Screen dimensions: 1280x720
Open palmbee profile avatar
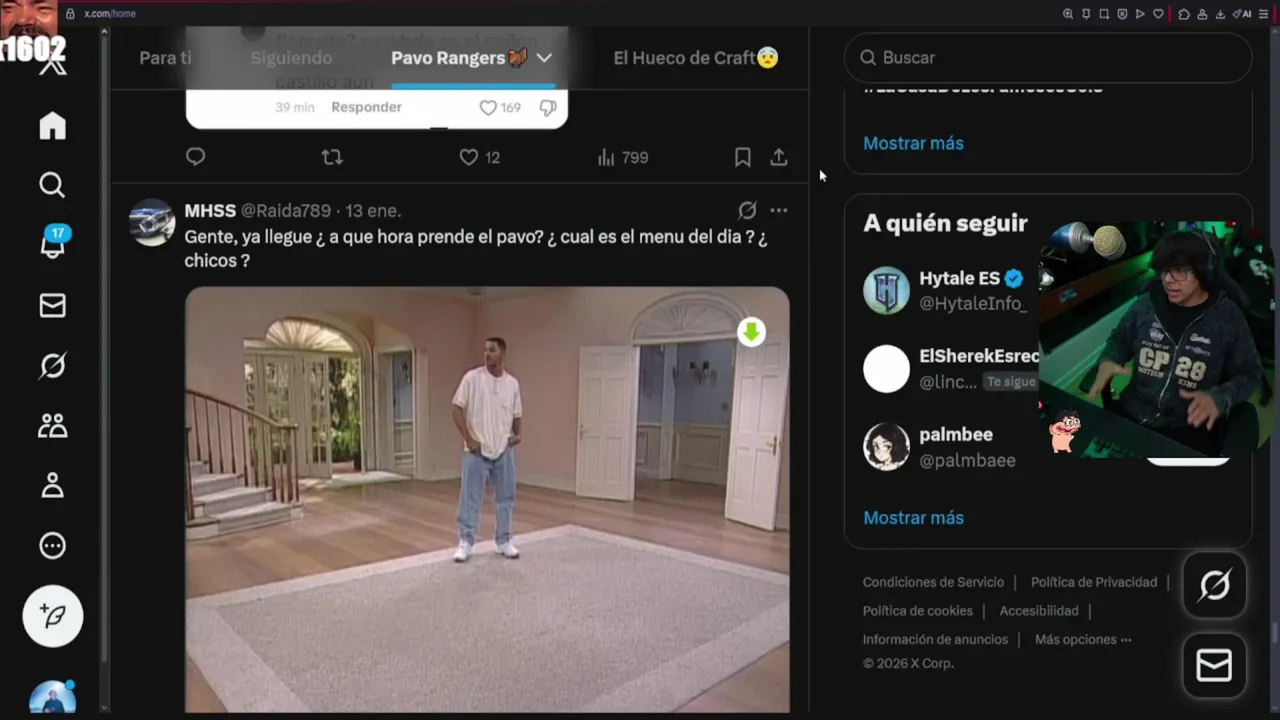click(x=886, y=446)
